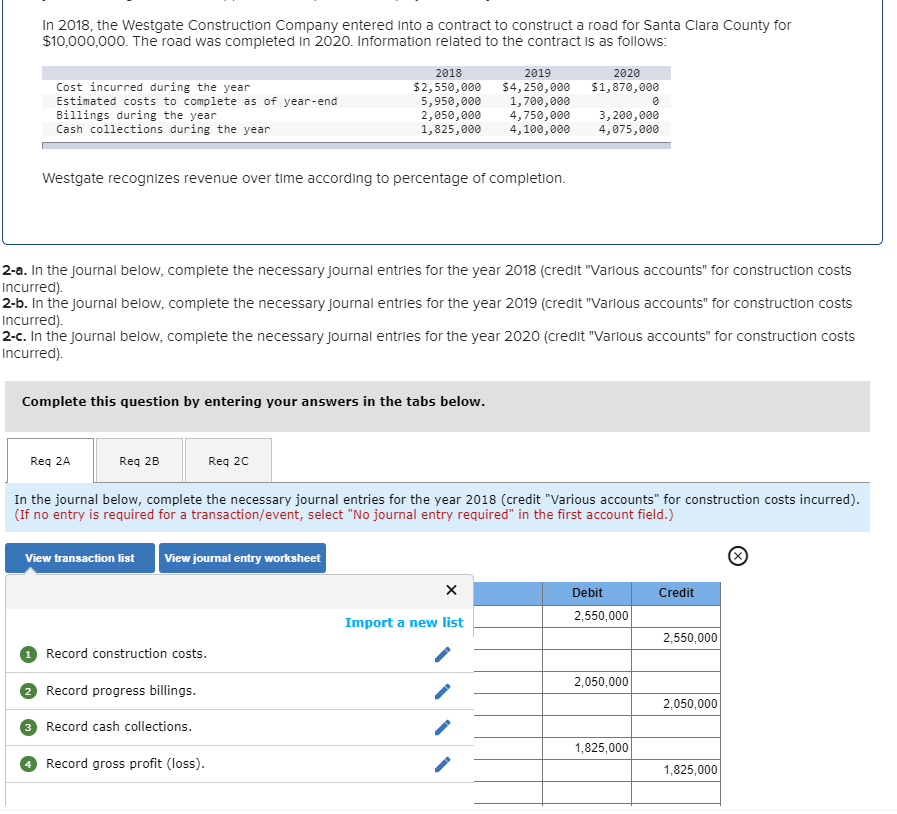Click the "View transaction list" button
Image resolution: width=897 pixels, height=814 pixels.
point(79,559)
